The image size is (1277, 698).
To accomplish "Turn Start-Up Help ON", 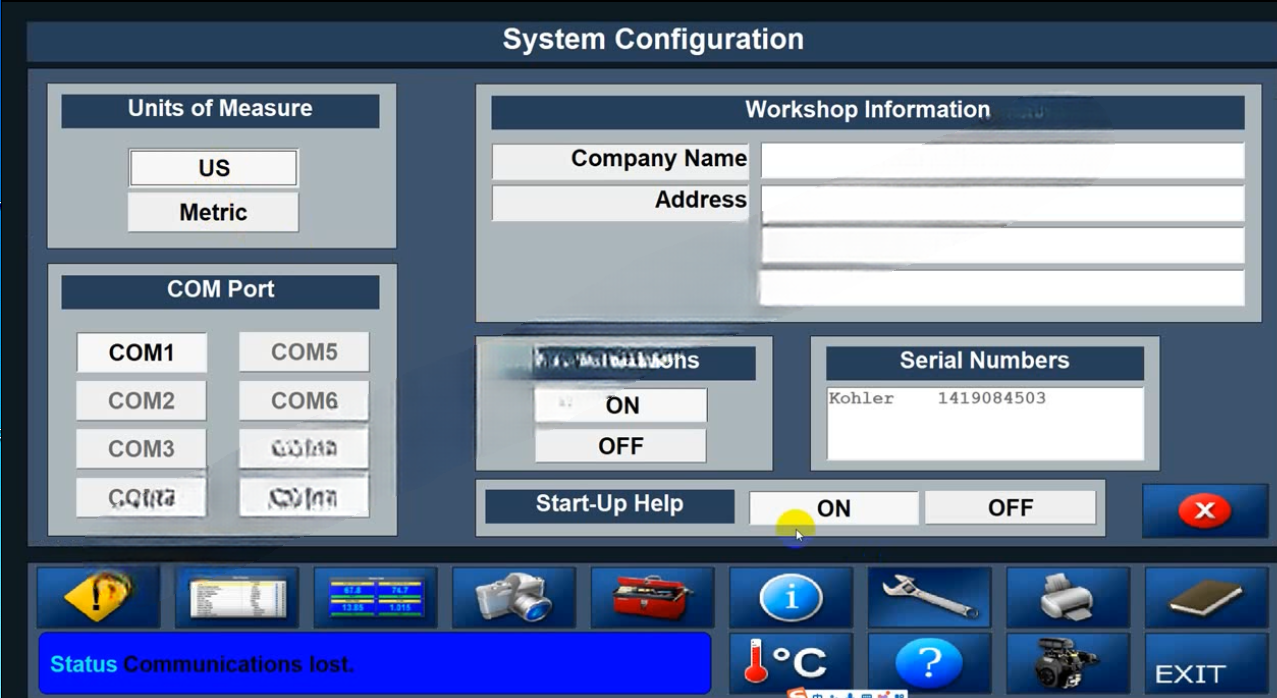I will point(833,508).
